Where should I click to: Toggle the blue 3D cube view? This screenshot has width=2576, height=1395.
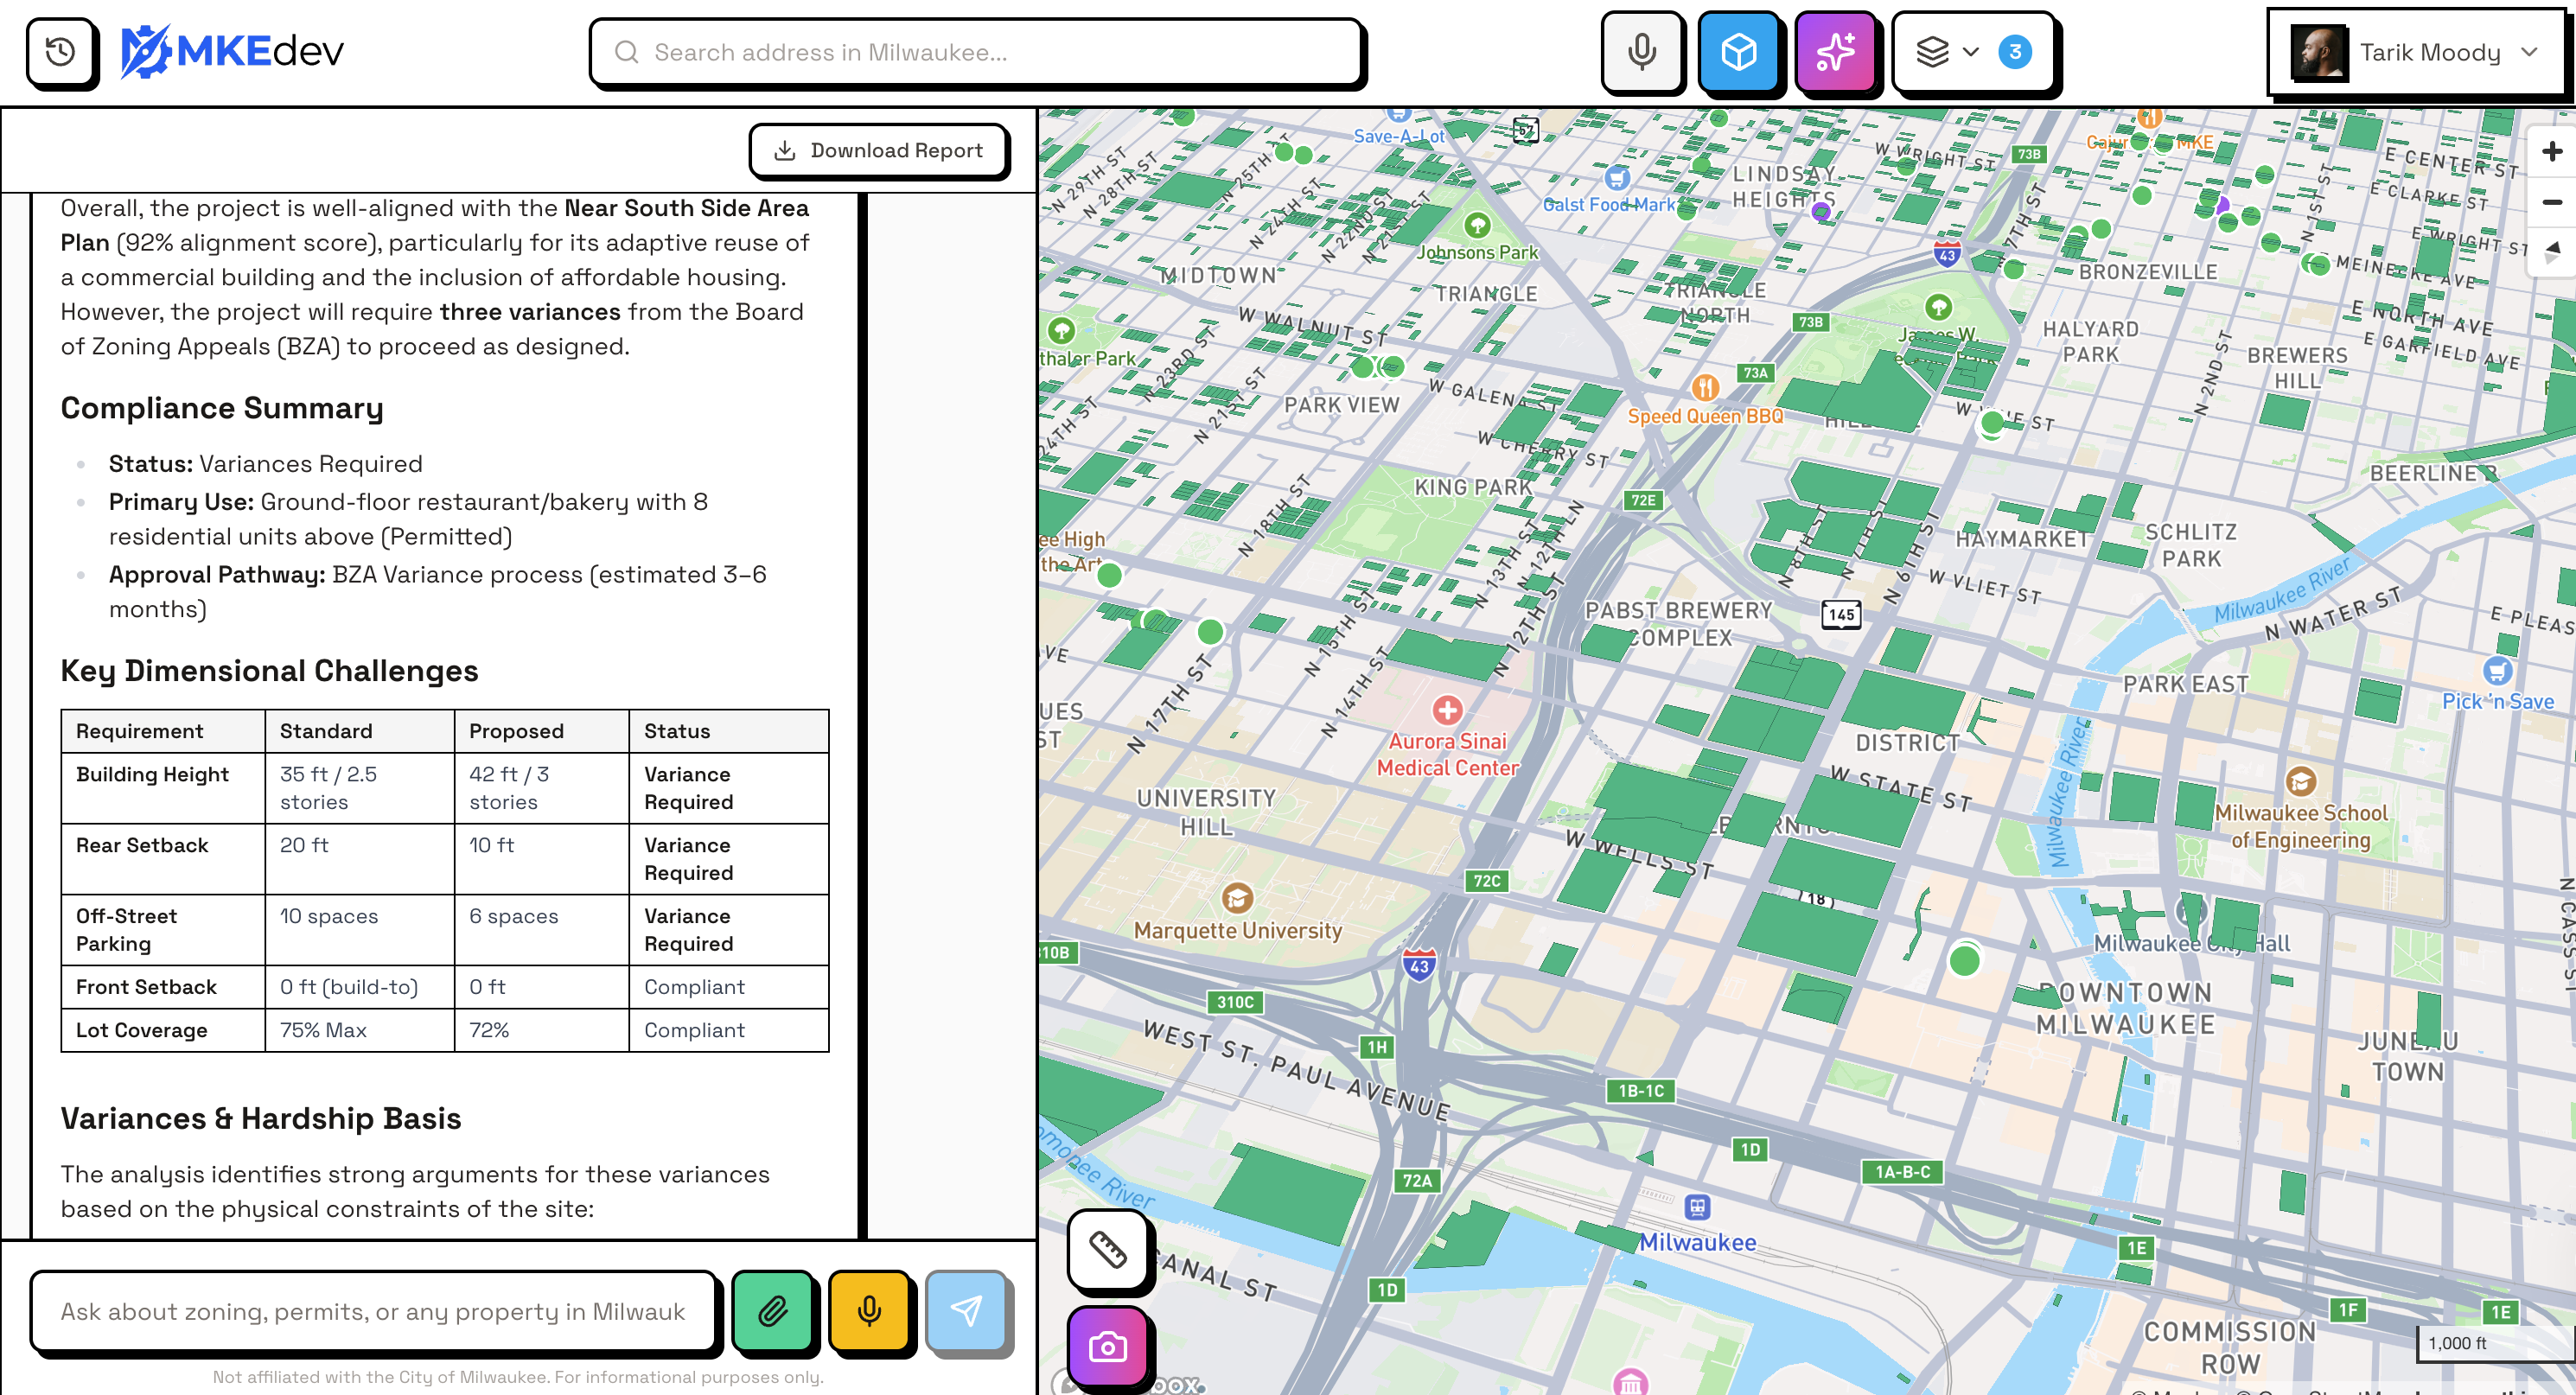click(1738, 52)
